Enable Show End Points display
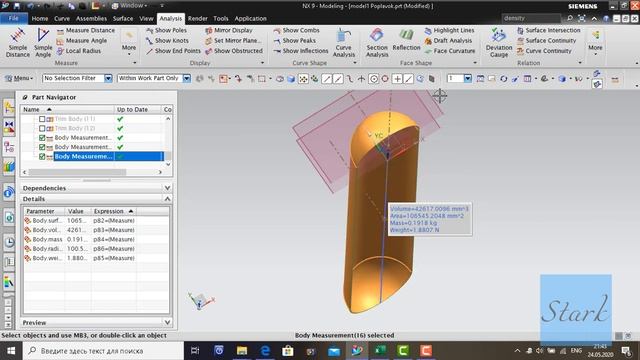This screenshot has height=360, width=640. [x=173, y=51]
